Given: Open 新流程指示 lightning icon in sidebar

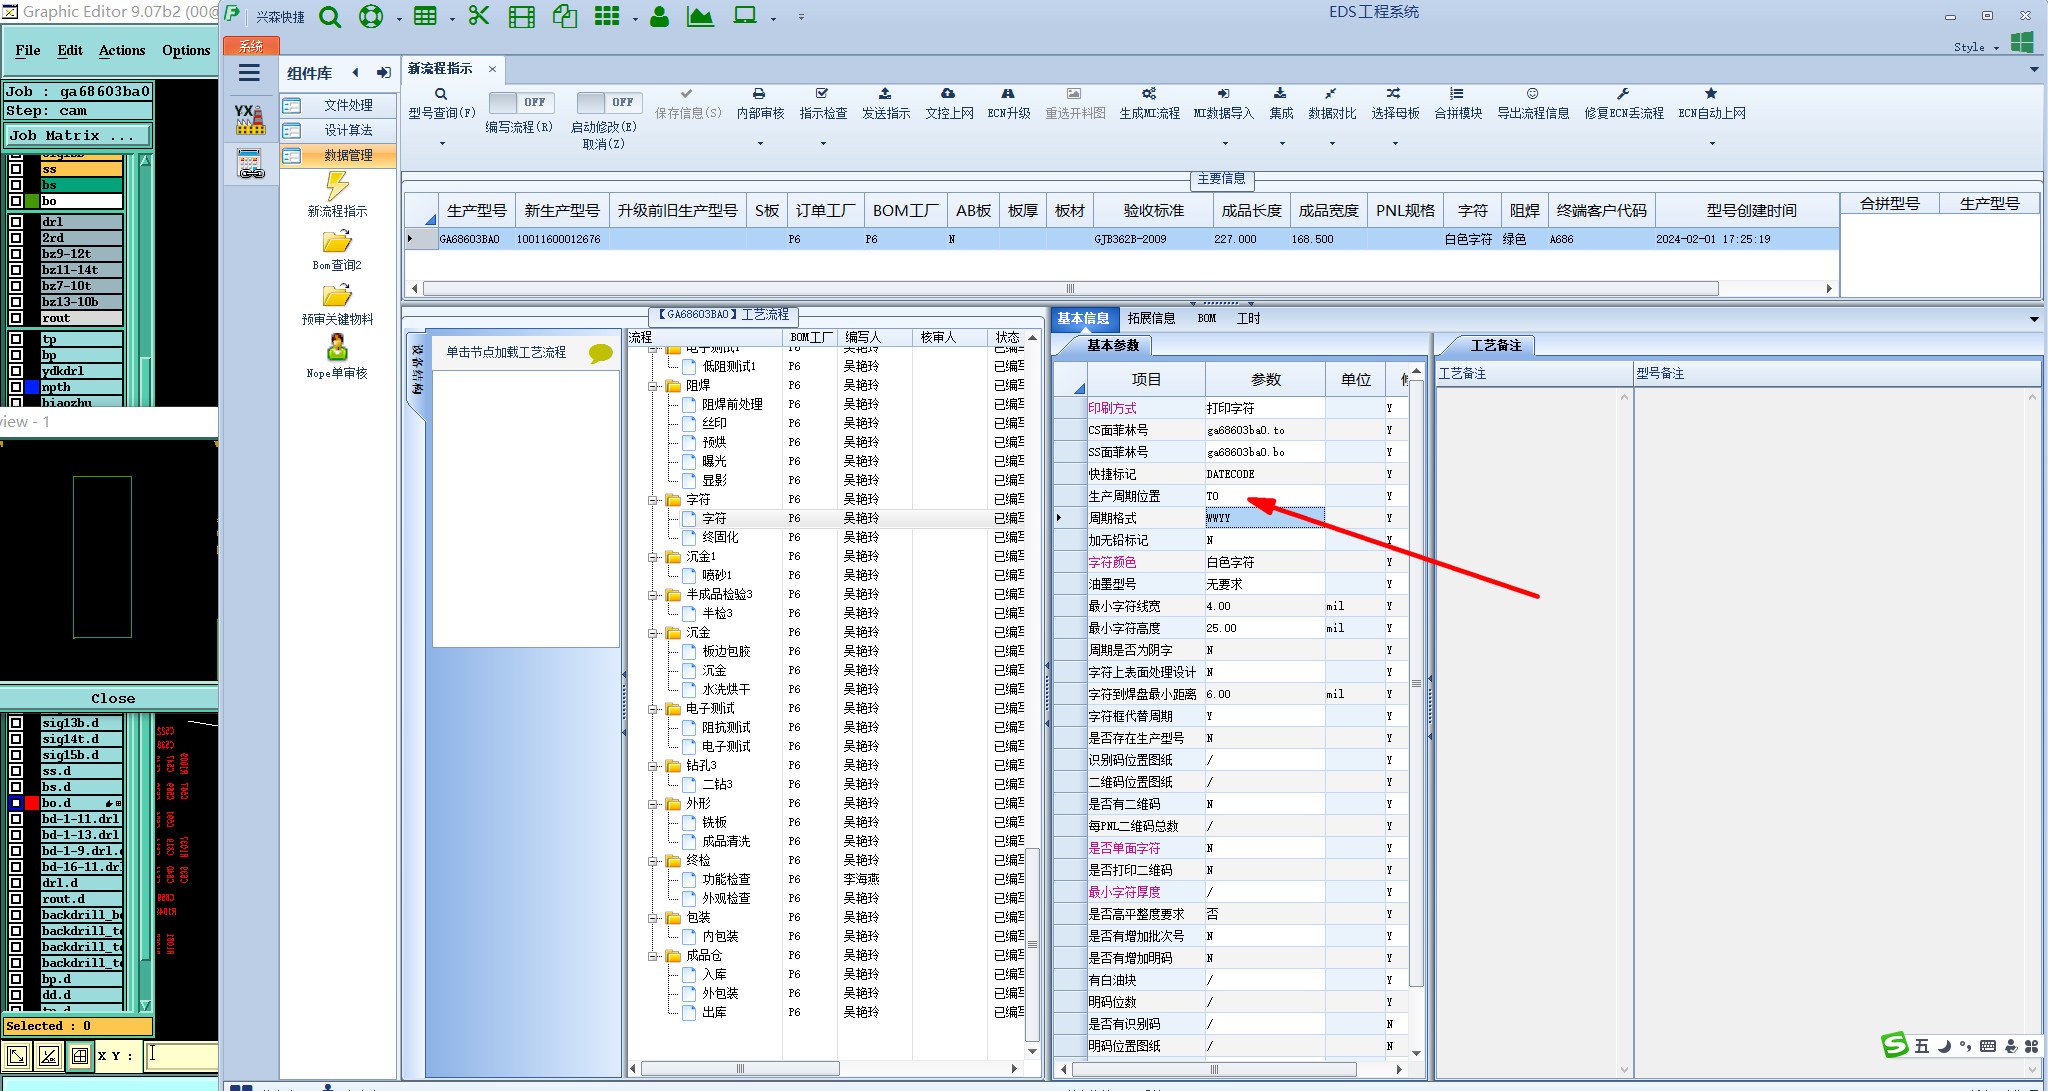Looking at the screenshot, I should tap(337, 186).
